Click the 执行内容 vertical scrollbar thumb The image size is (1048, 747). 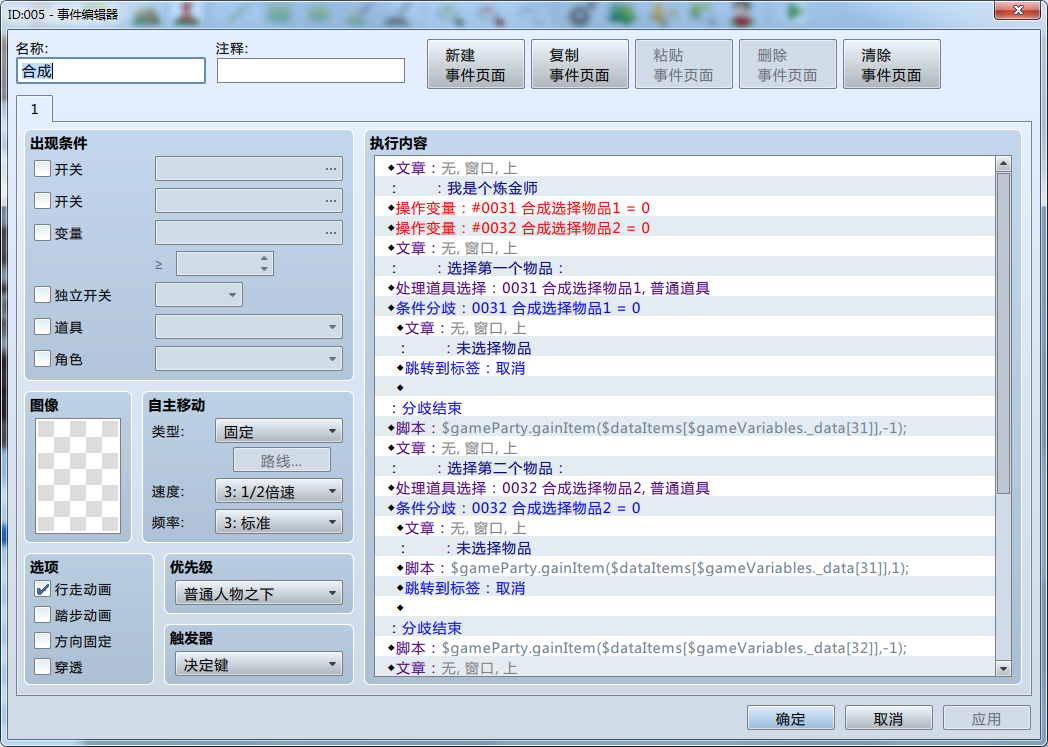click(1003, 333)
